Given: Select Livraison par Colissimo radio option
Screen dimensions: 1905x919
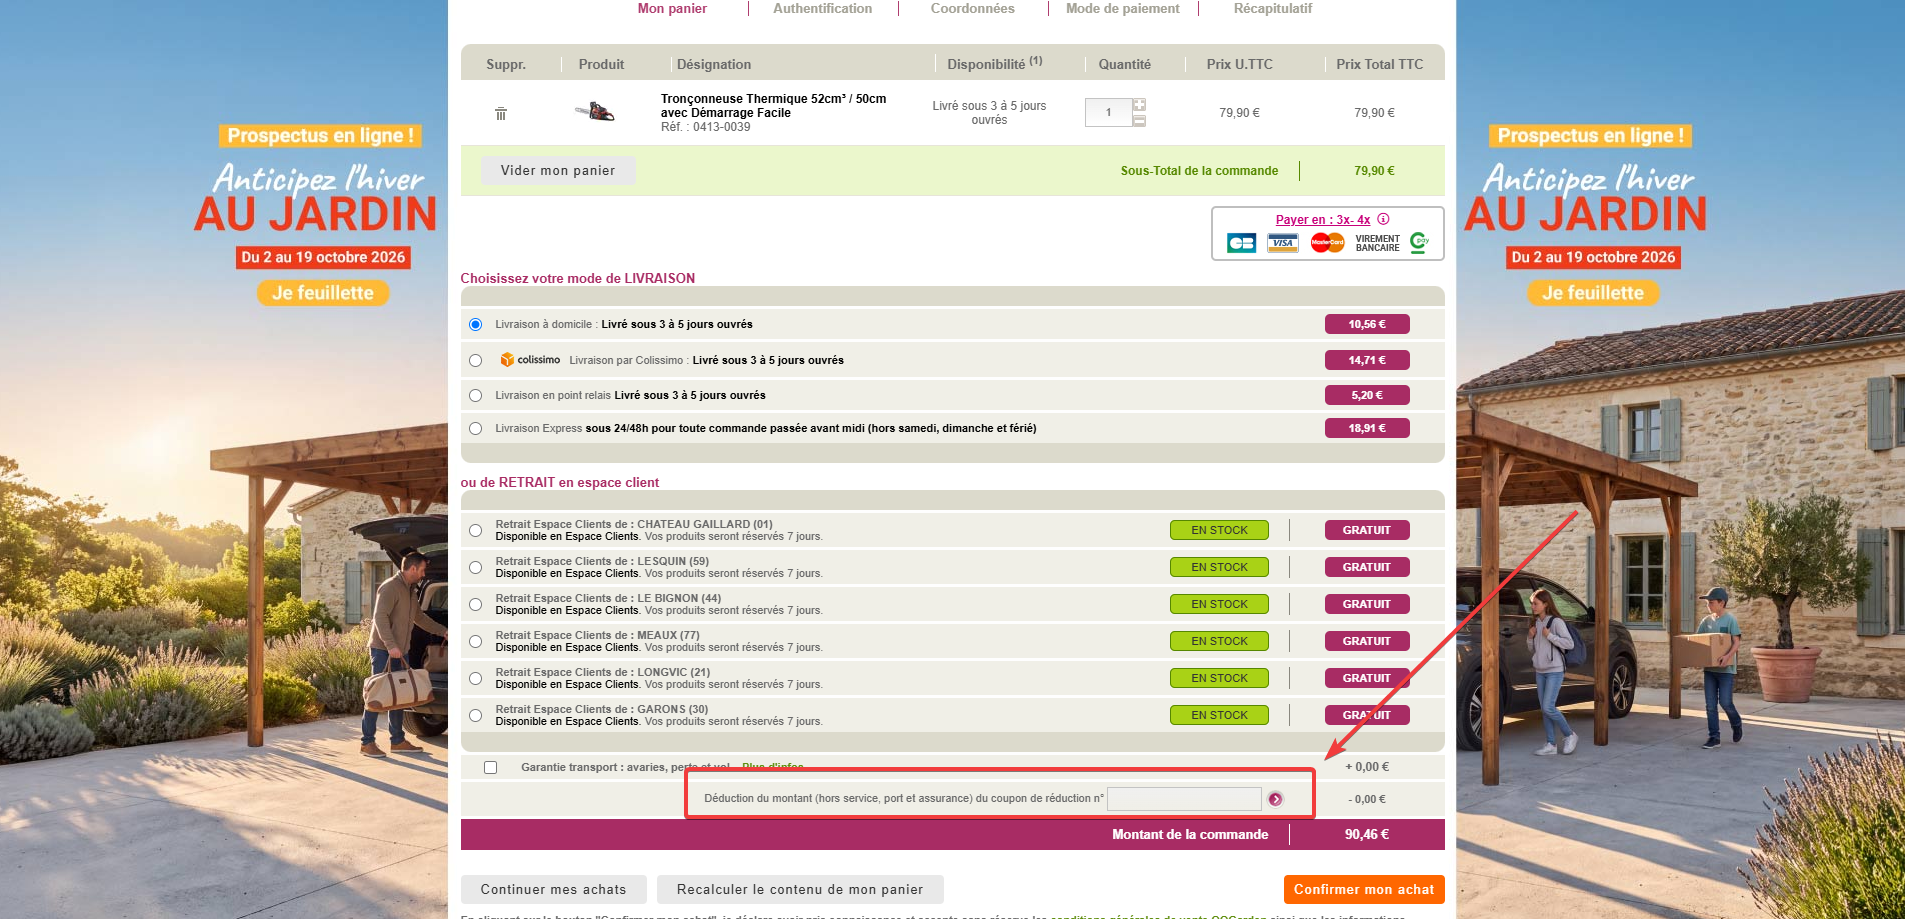Looking at the screenshot, I should pyautogui.click(x=475, y=360).
